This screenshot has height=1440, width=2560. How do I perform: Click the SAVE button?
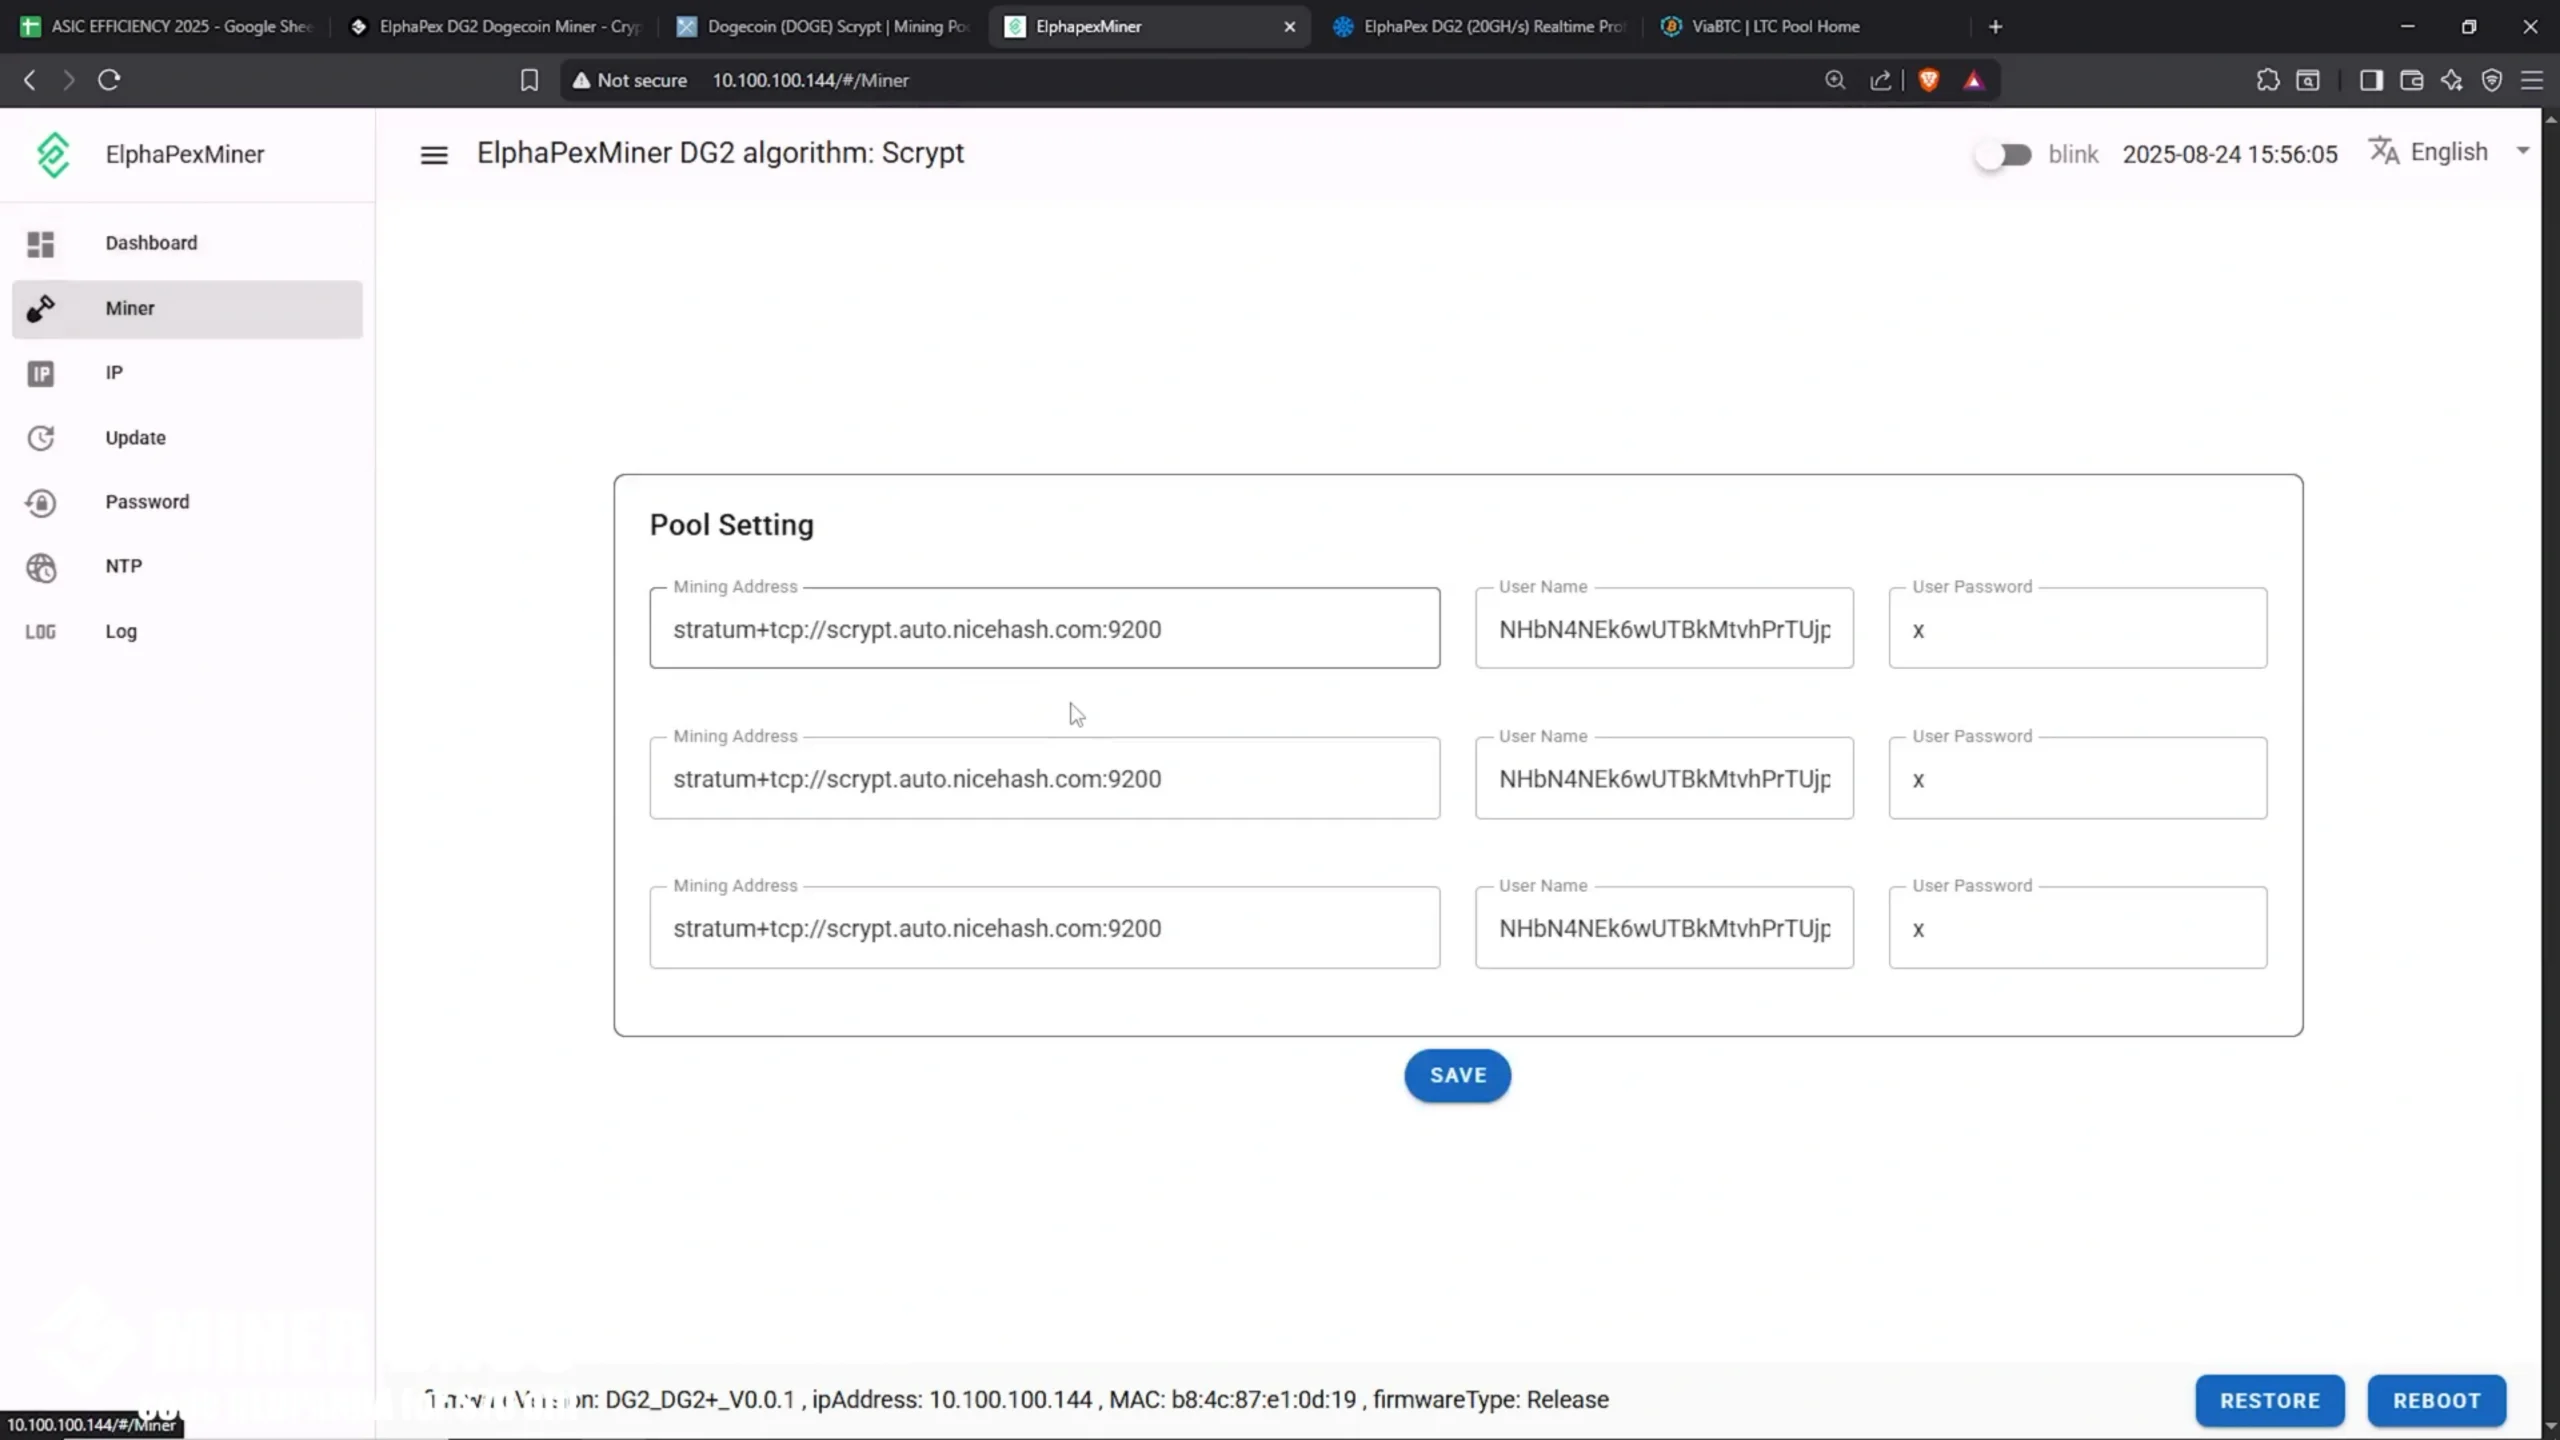click(1457, 1075)
